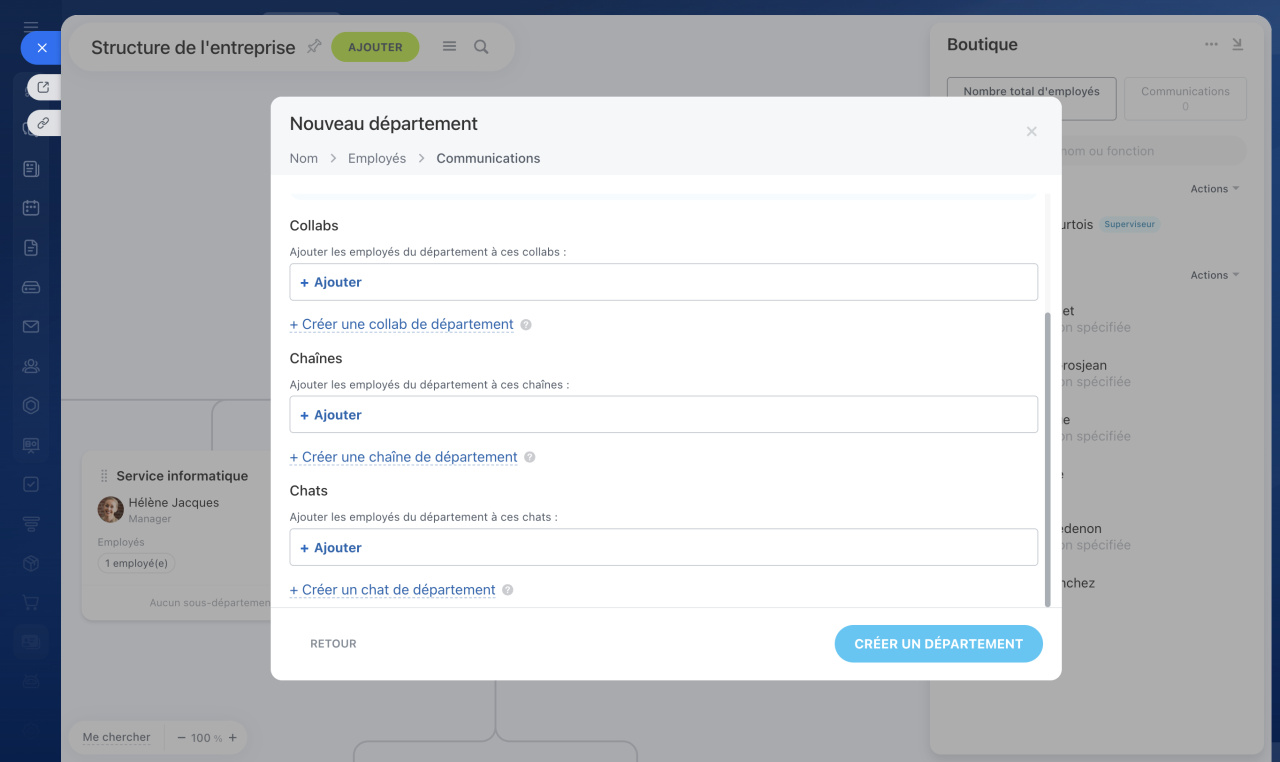Show help icon for chaîne de département
The image size is (1280, 762).
pyautogui.click(x=530, y=457)
